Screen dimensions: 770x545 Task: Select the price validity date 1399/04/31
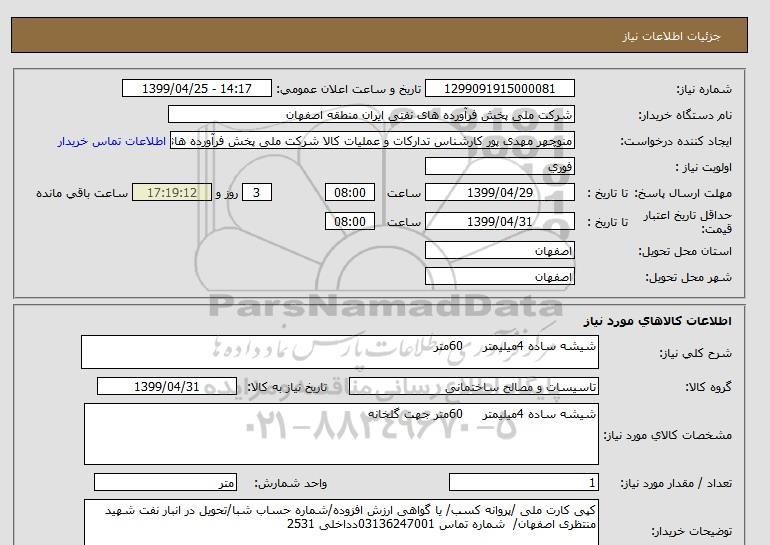pyautogui.click(x=499, y=221)
